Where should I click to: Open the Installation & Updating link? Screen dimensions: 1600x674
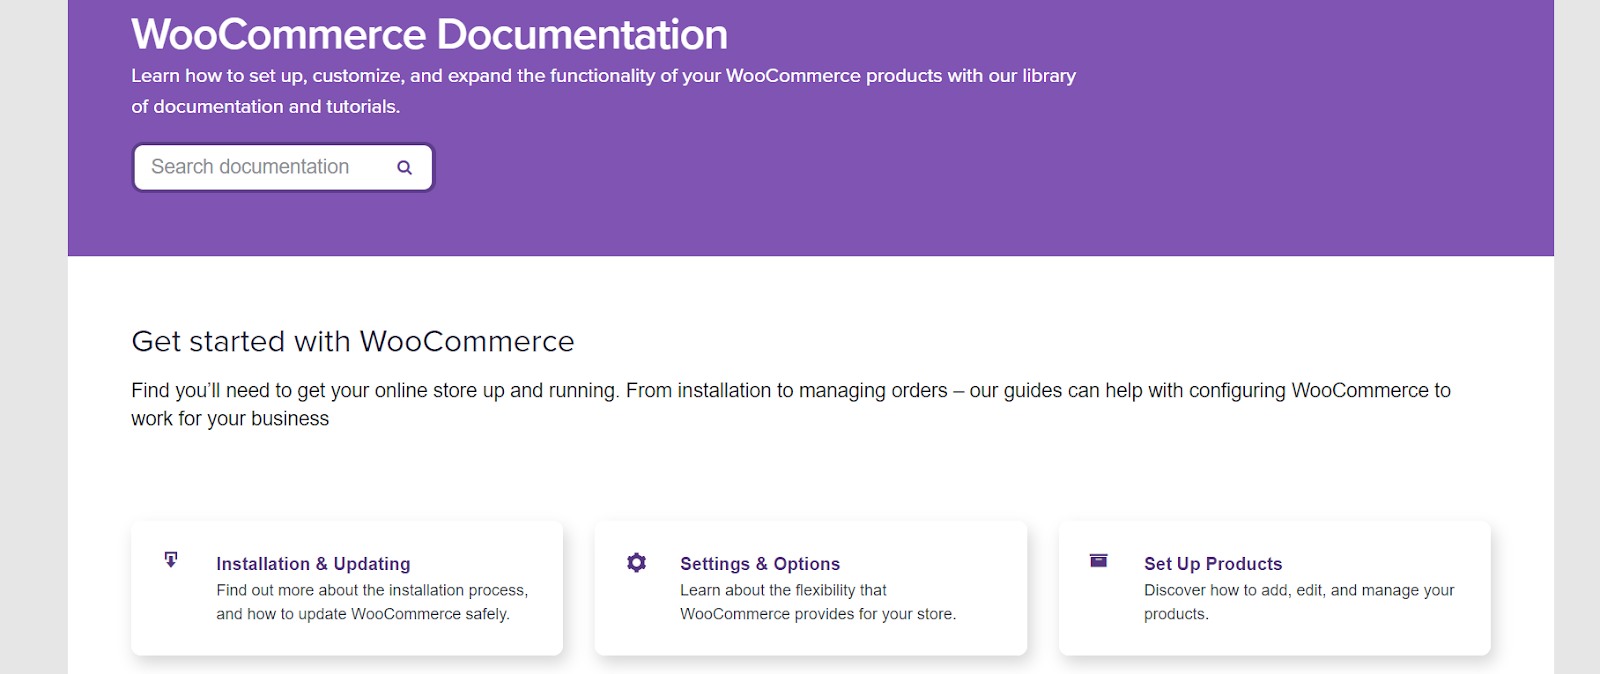[313, 564]
